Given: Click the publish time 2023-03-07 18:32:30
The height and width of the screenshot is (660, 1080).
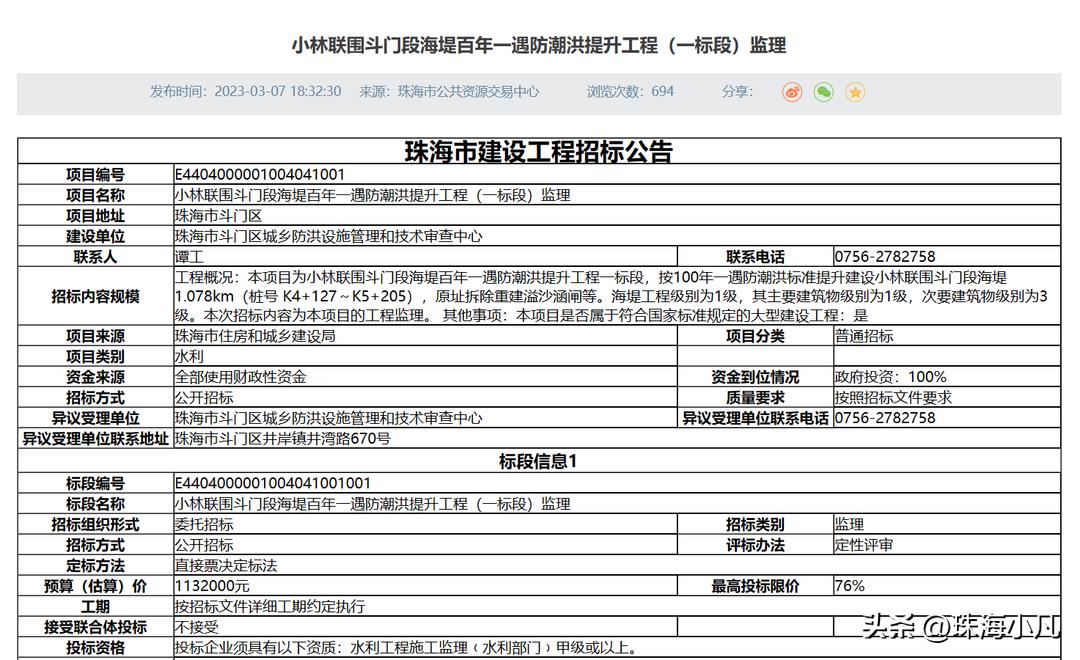Looking at the screenshot, I should pyautogui.click(x=279, y=92).
